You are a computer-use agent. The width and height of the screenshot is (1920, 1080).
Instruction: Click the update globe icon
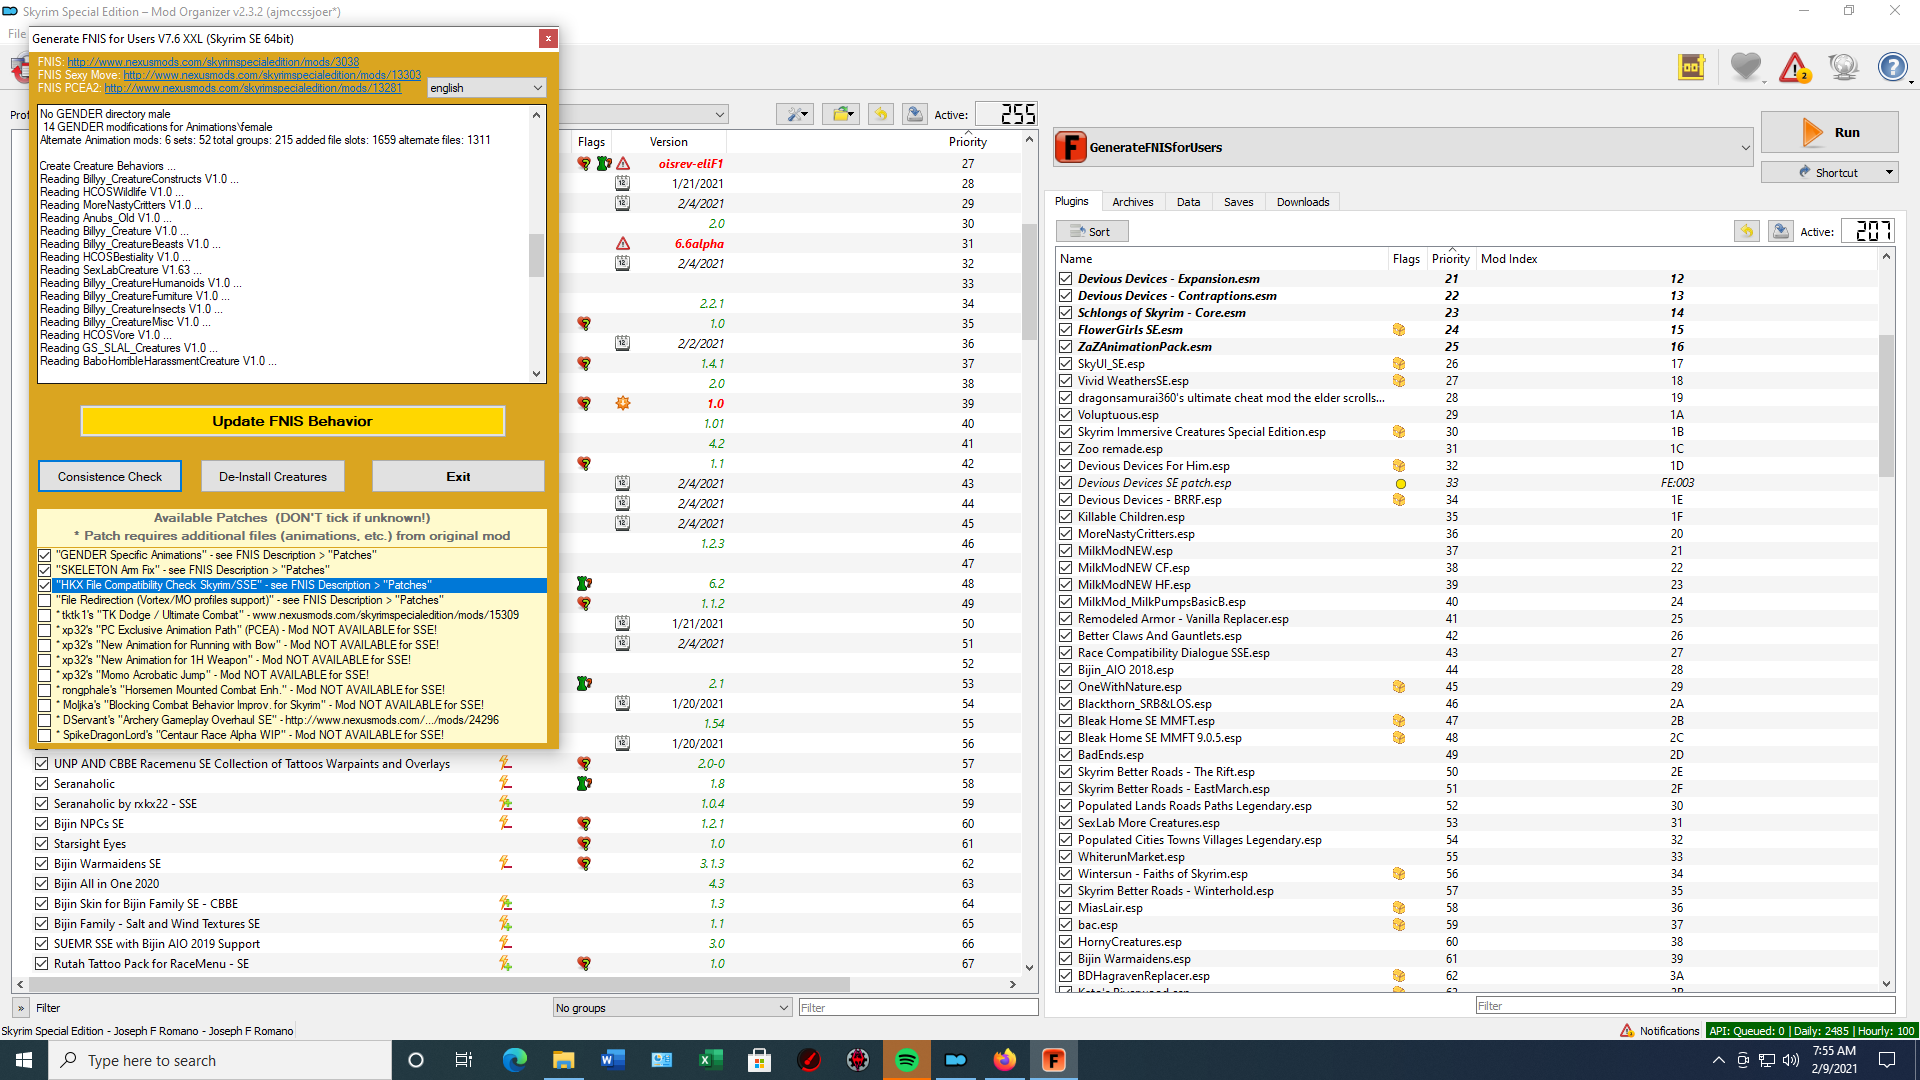(x=1843, y=67)
